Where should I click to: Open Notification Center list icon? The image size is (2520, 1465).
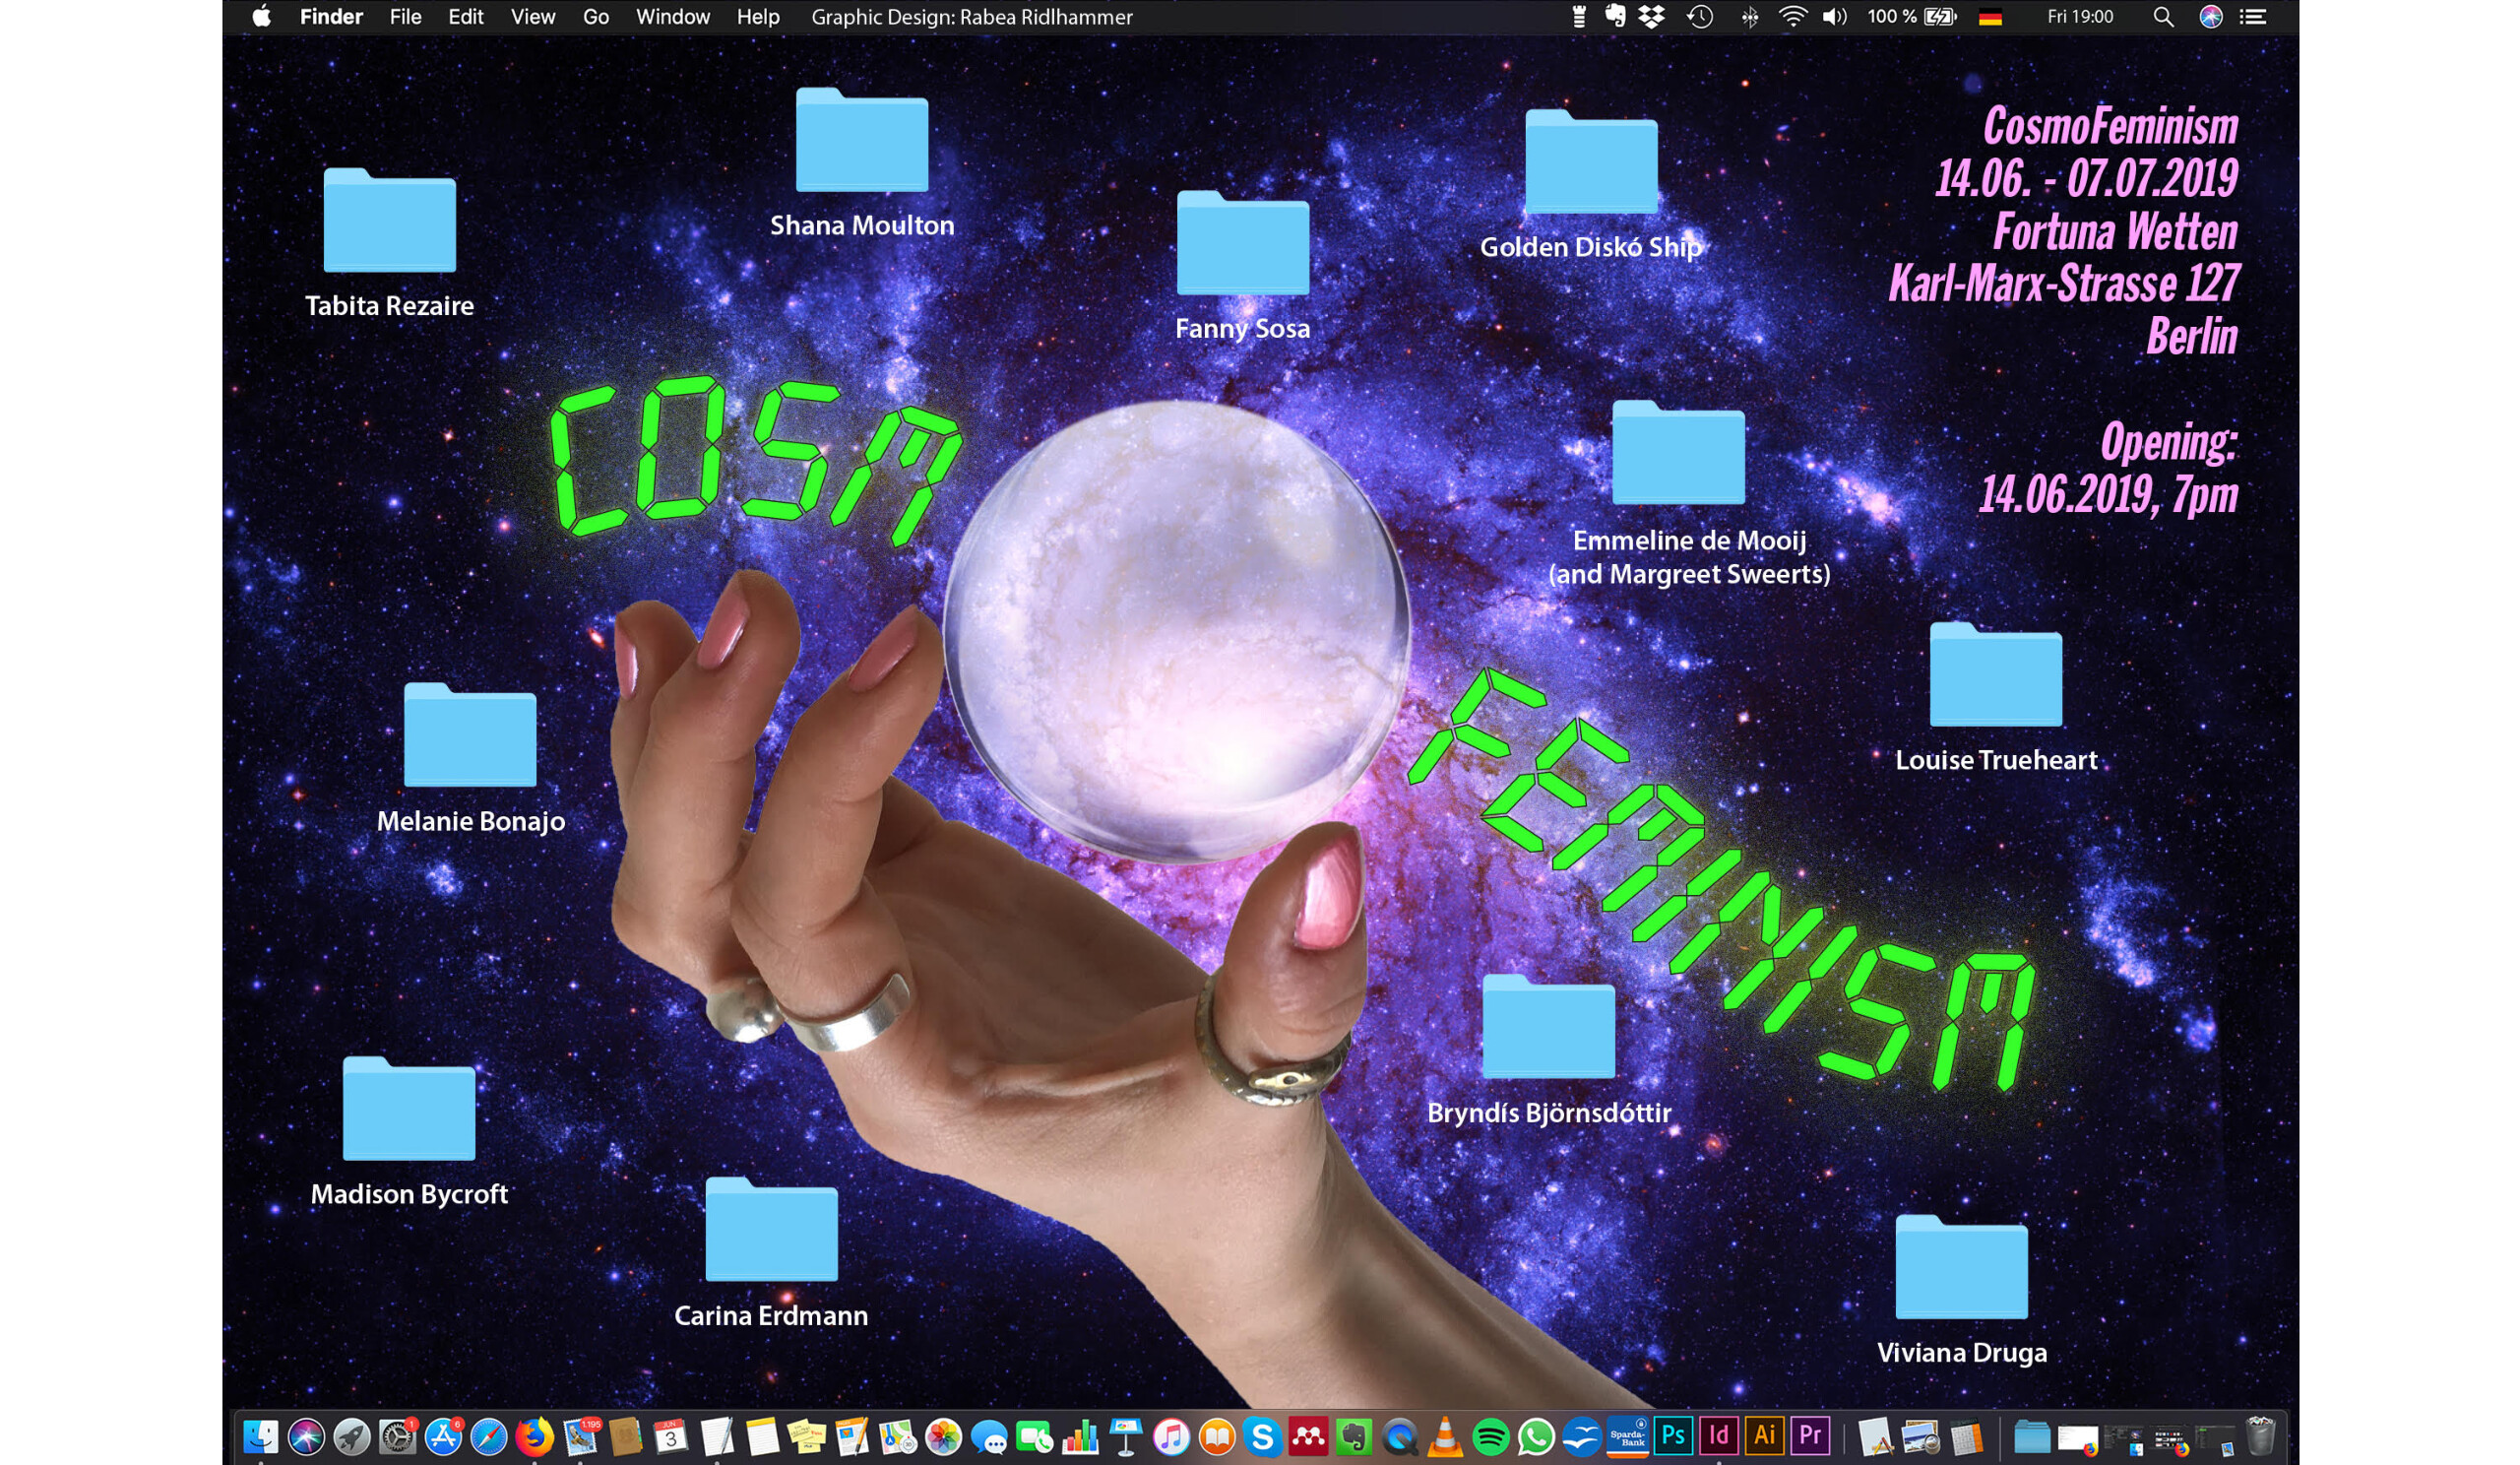coord(2253,17)
